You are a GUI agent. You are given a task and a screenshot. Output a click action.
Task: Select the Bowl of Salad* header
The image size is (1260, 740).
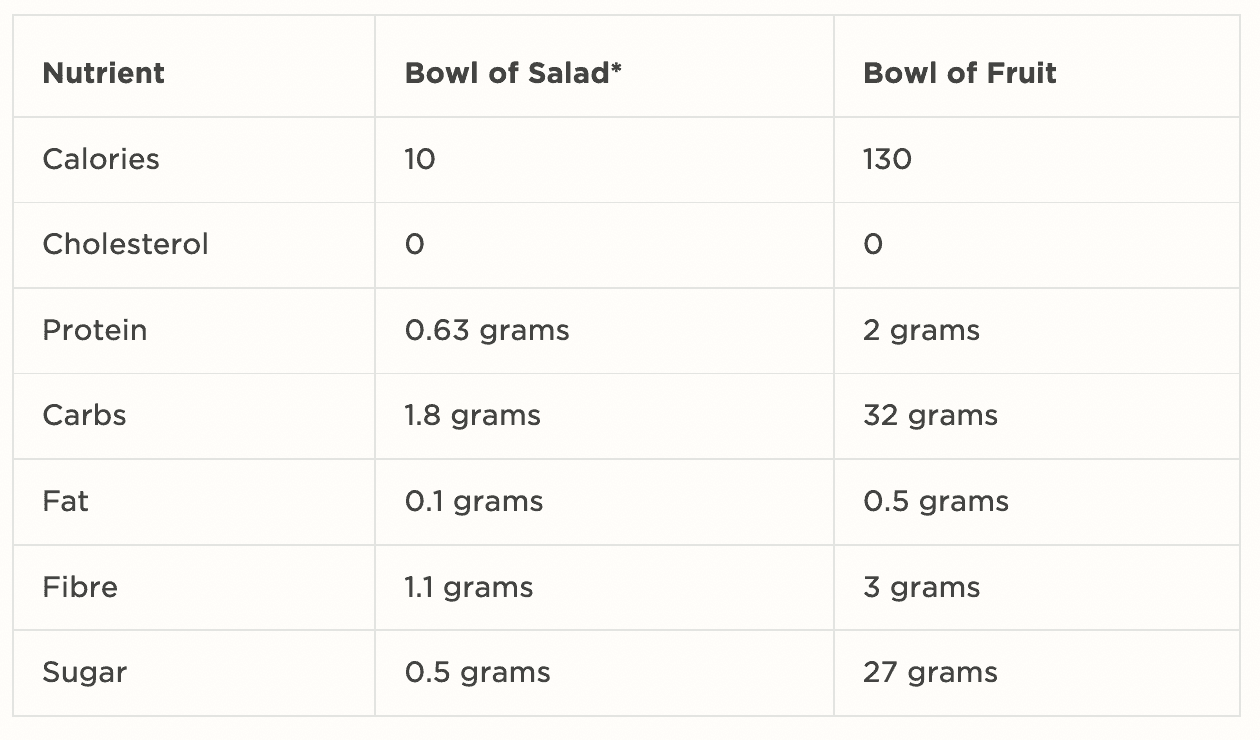pos(513,73)
